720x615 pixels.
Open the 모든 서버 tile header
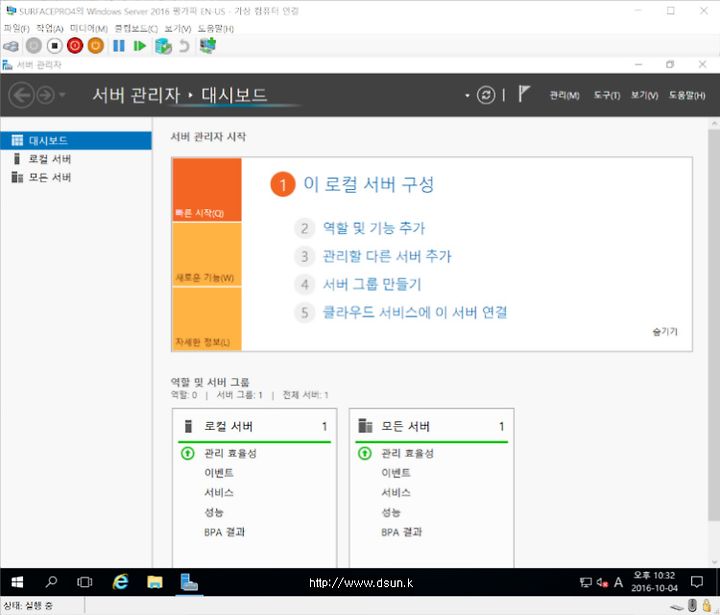pos(432,426)
